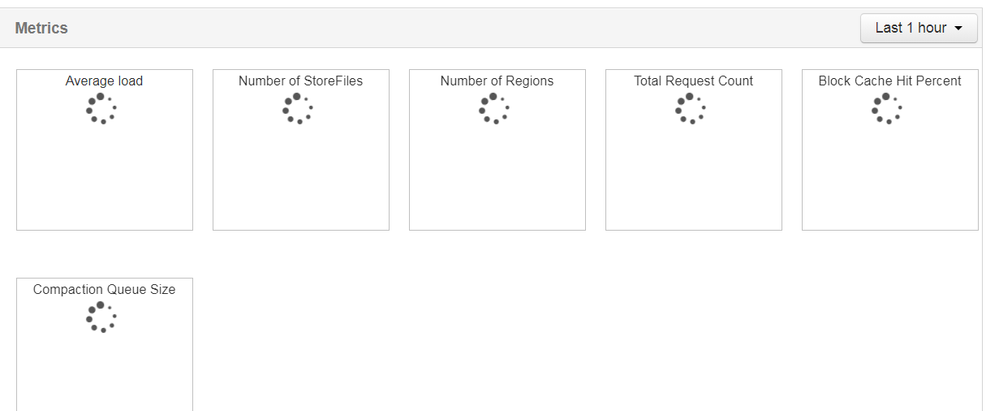The image size is (999, 411).
Task: Click the Number of Regions loading spinner
Action: tap(494, 108)
